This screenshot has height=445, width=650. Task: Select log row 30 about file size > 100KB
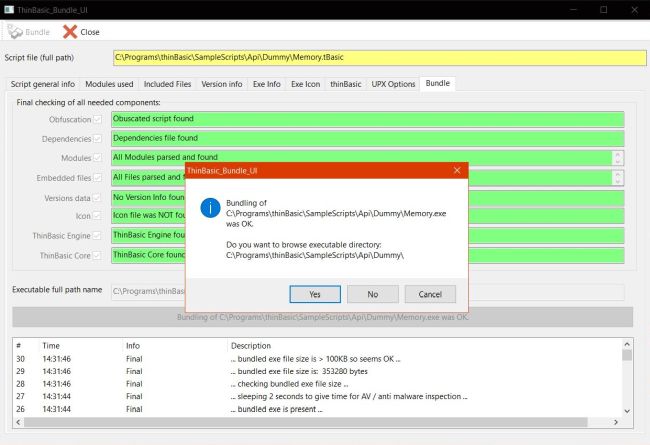point(318,359)
